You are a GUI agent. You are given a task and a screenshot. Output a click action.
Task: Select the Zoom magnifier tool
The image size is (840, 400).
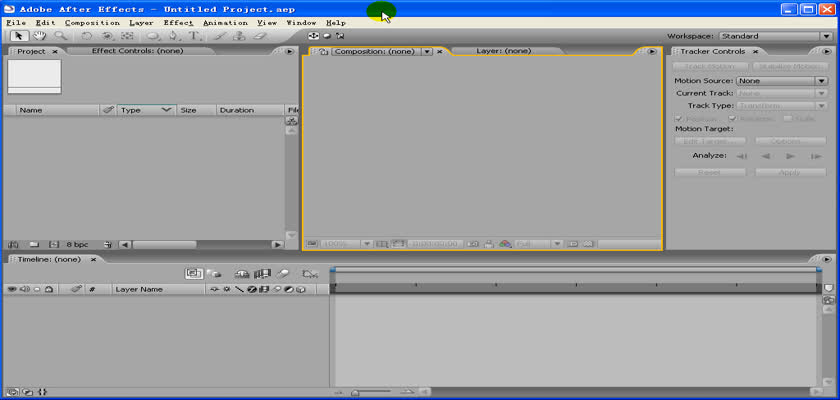[x=61, y=36]
